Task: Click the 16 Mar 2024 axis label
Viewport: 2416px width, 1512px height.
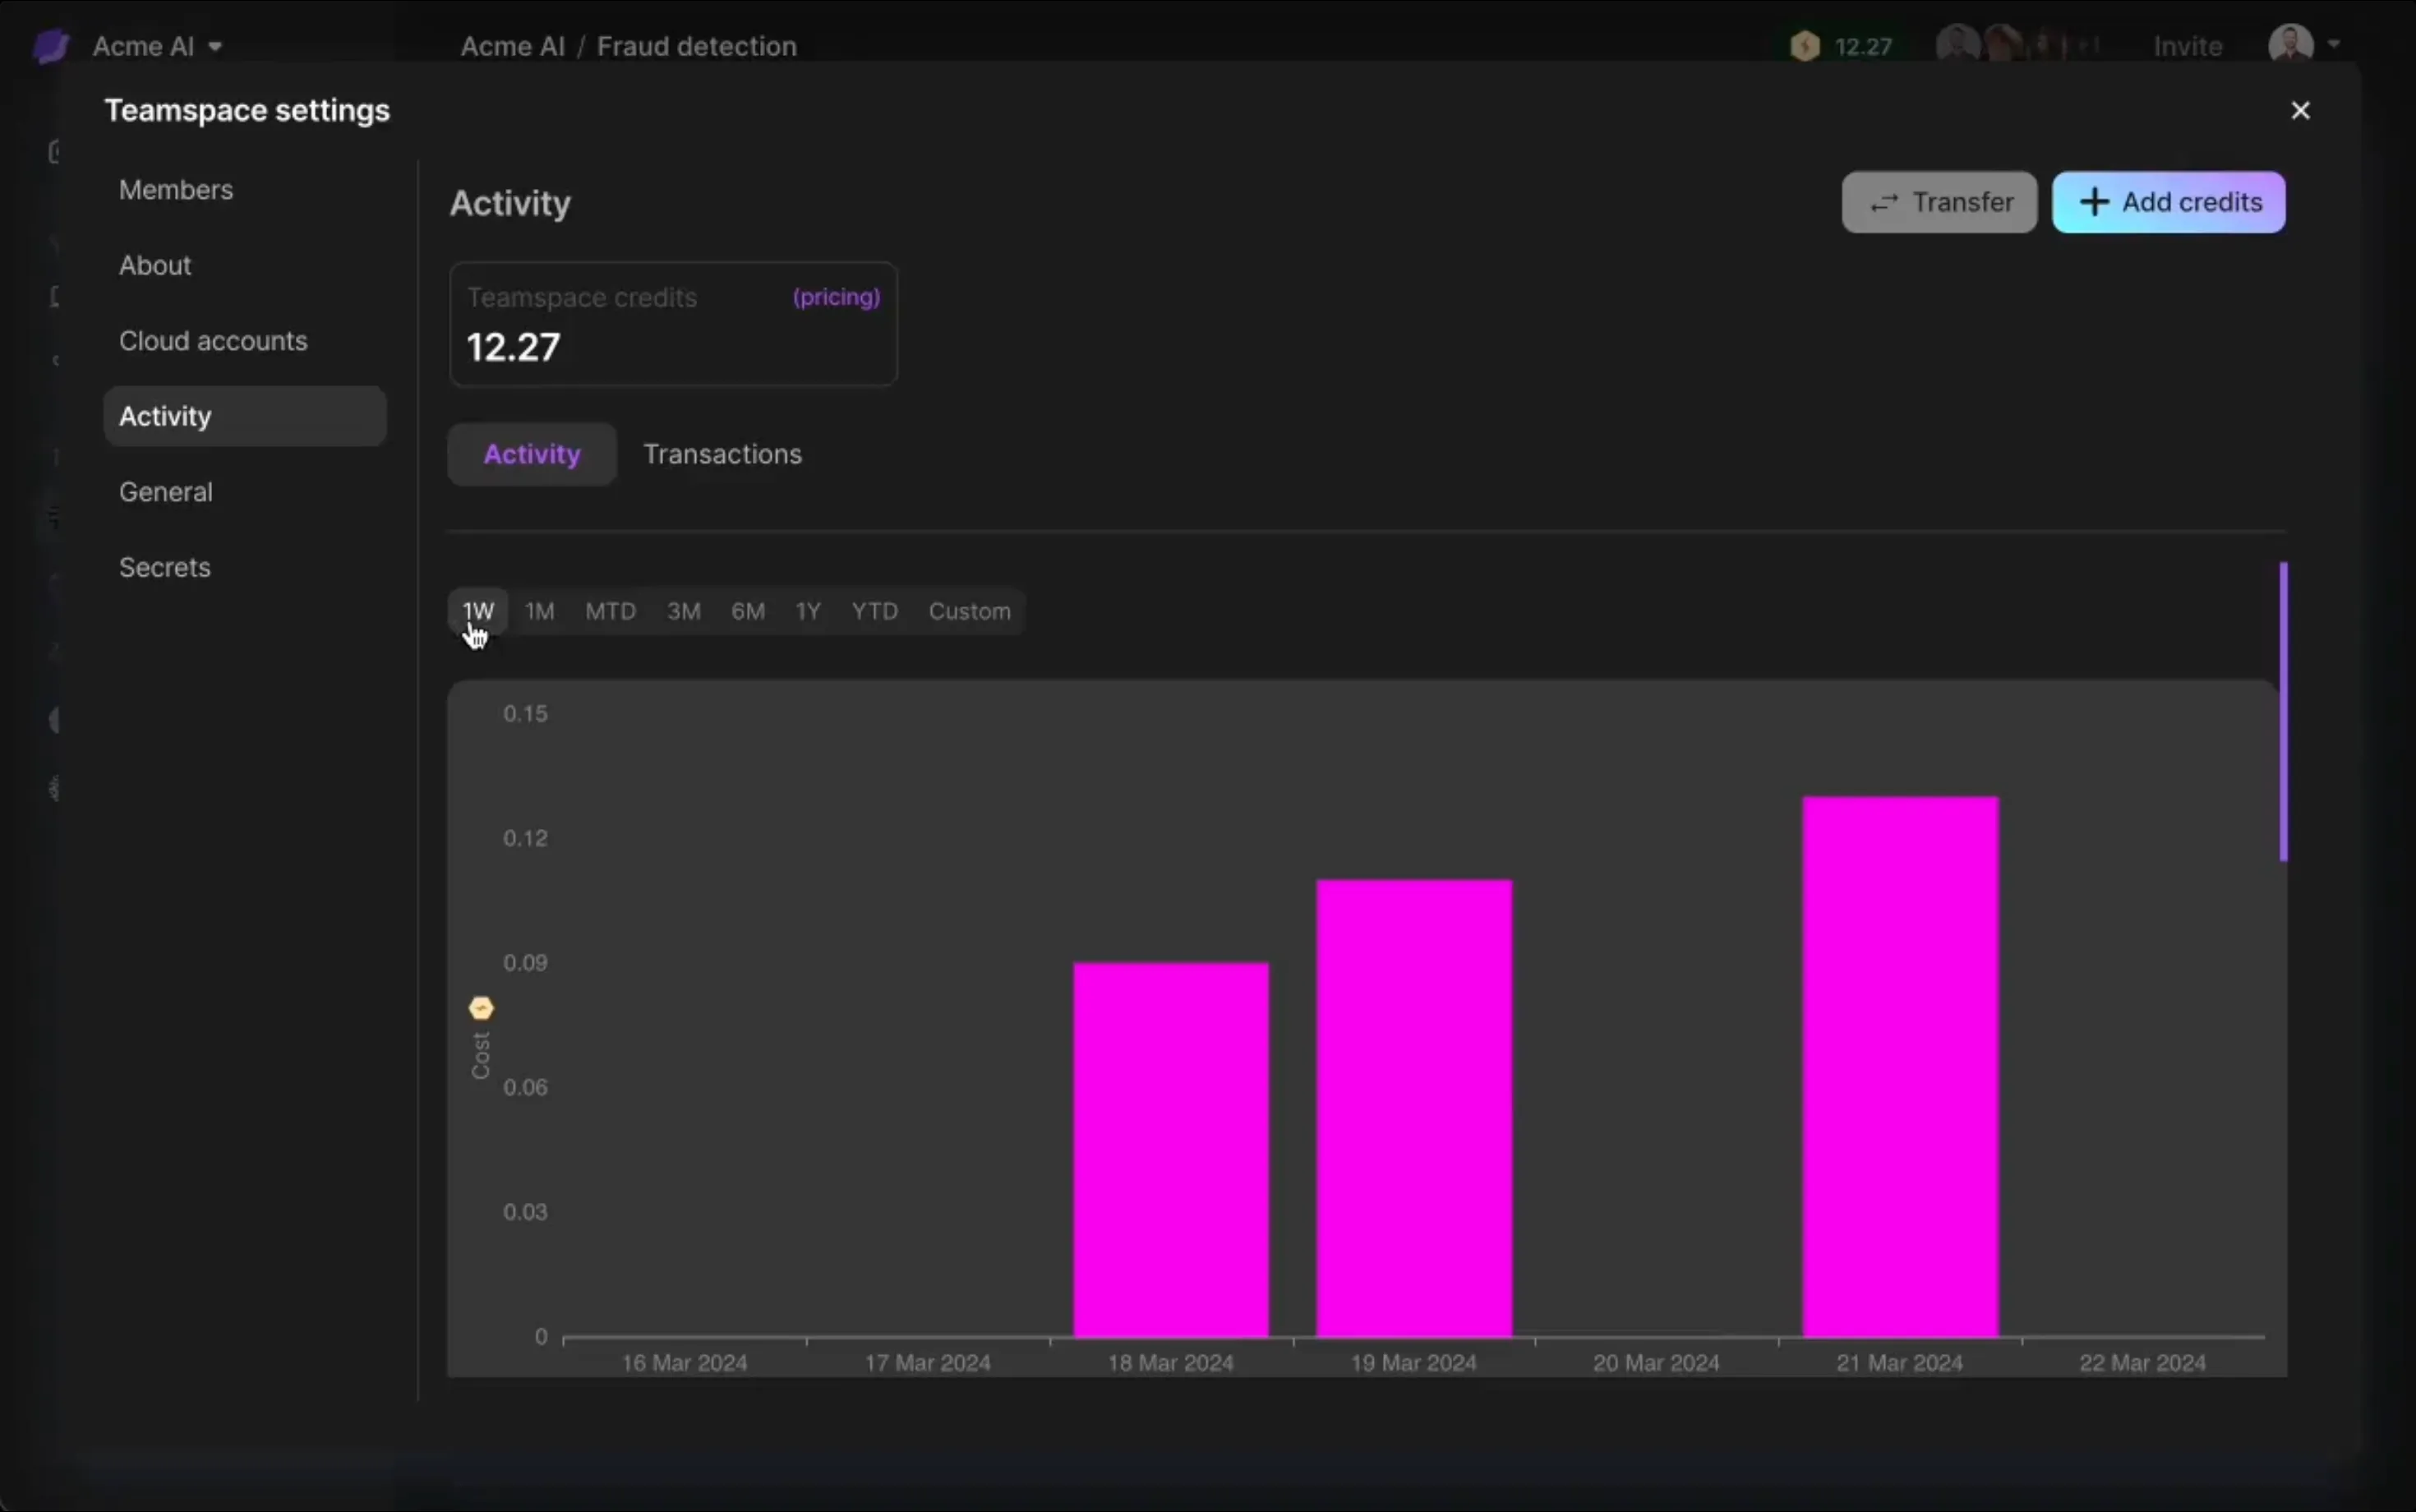Action: [684, 1362]
